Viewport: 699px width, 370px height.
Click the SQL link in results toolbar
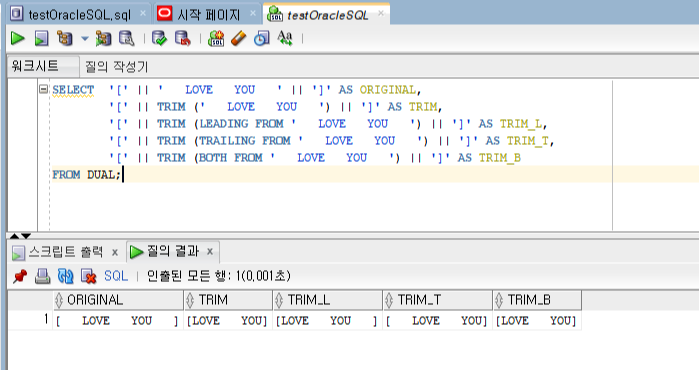click(116, 276)
